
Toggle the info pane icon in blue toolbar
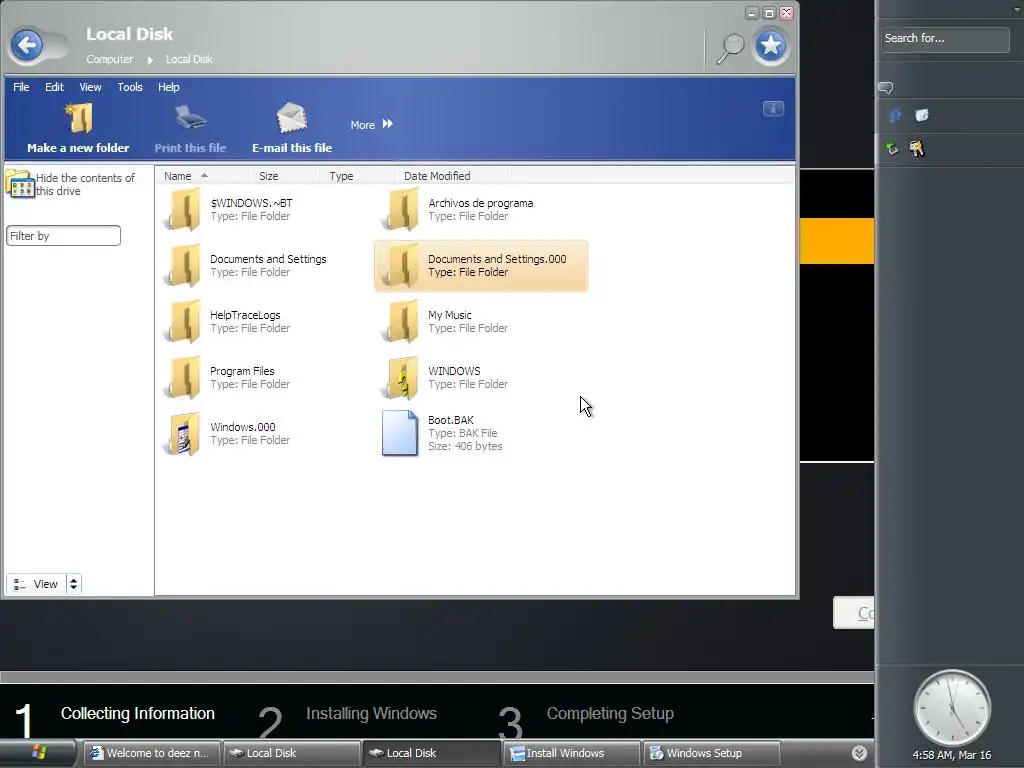773,108
